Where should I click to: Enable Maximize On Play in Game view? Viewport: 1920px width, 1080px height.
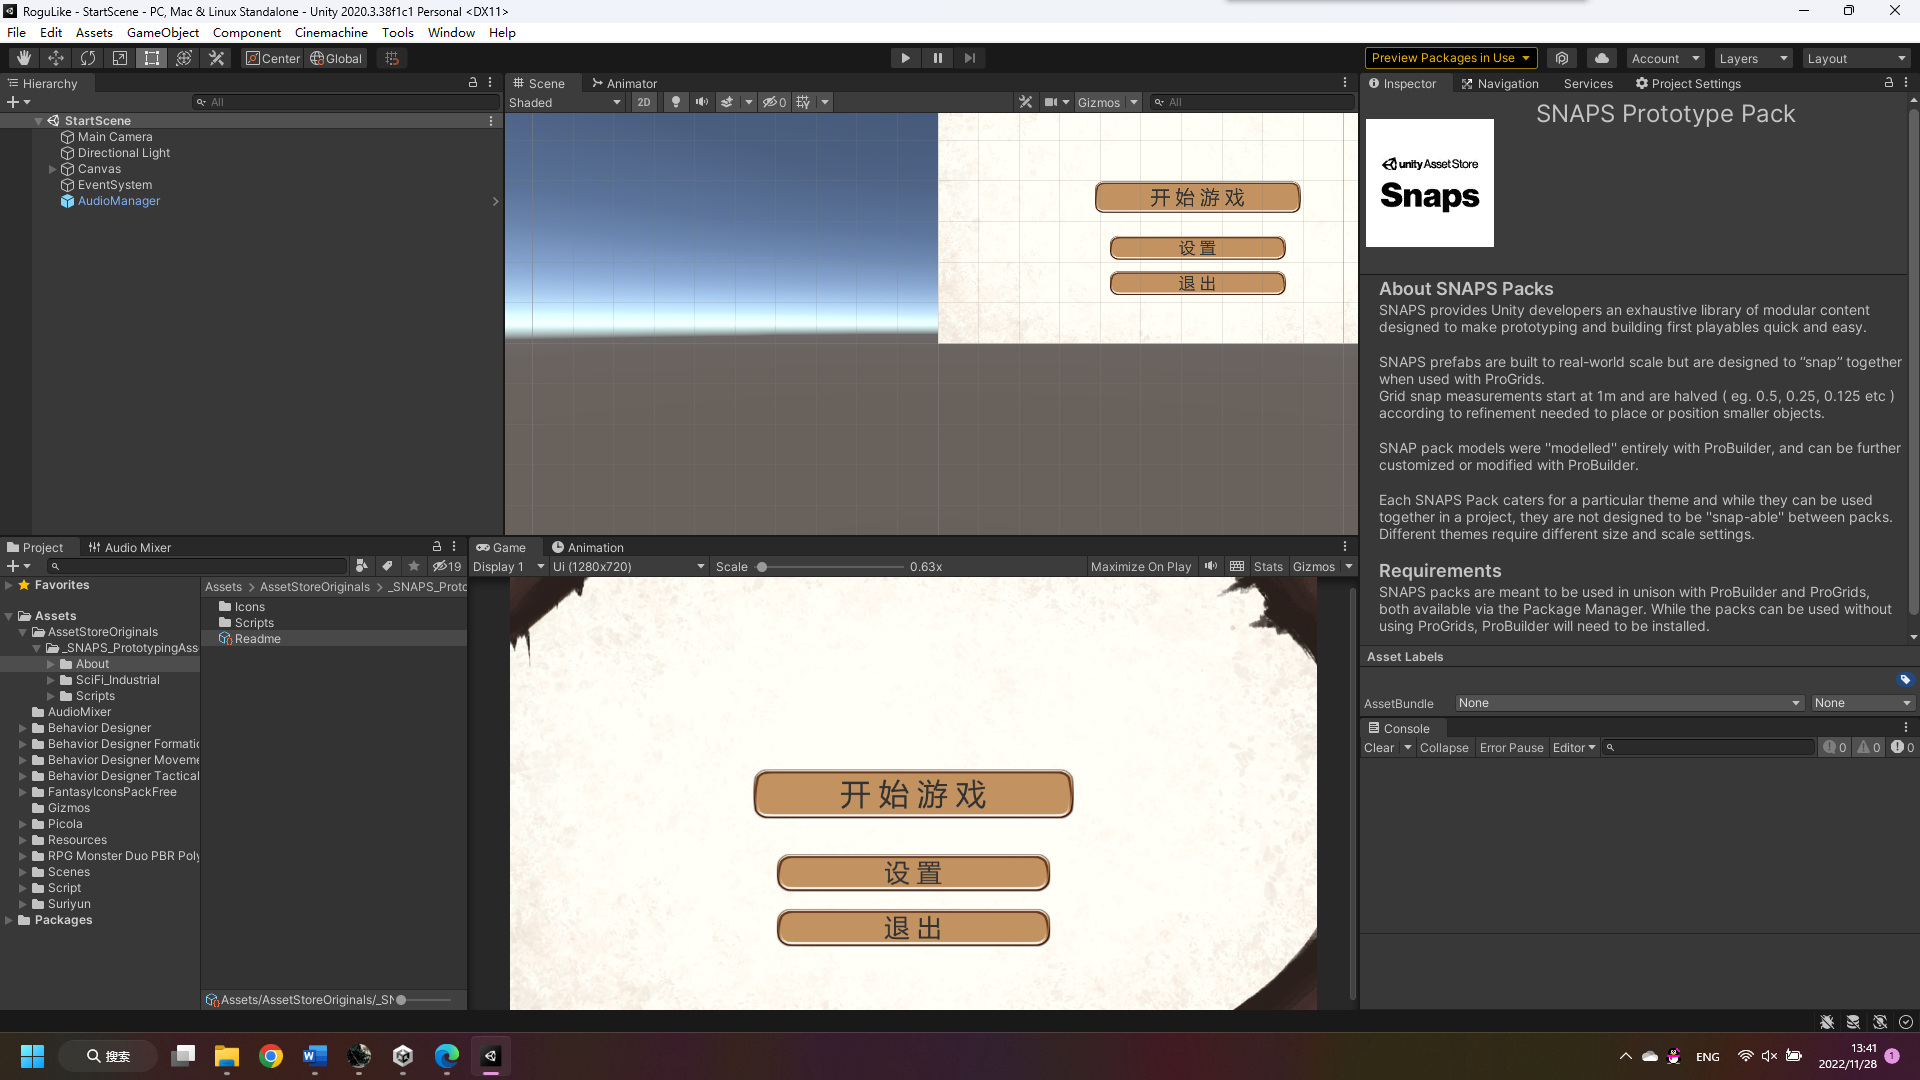pyautogui.click(x=1140, y=566)
